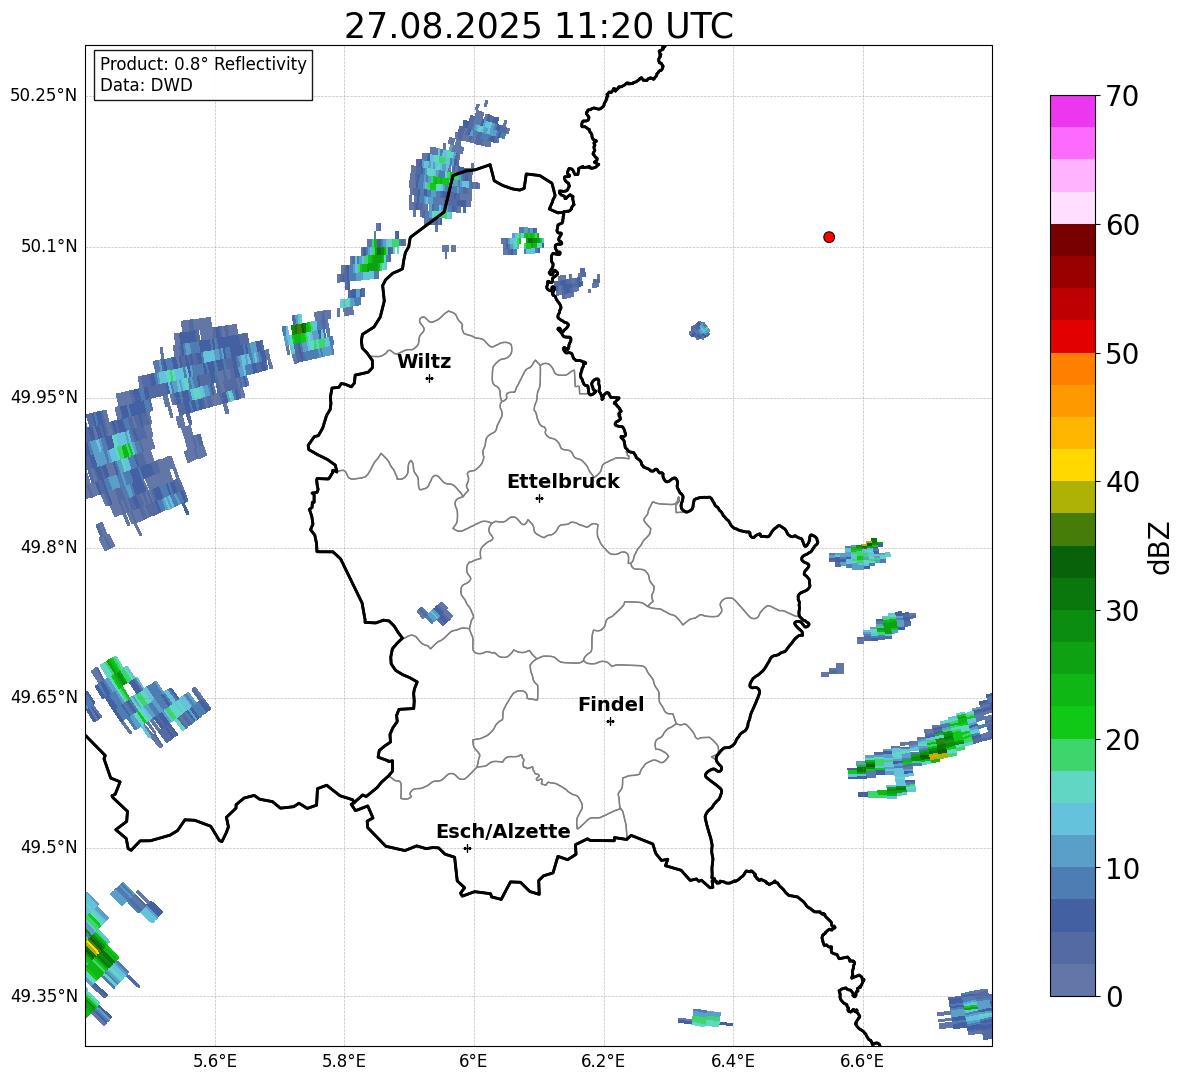The image size is (1184, 1081).
Task: Click the 49.35°N latitude label
Action: (44, 996)
